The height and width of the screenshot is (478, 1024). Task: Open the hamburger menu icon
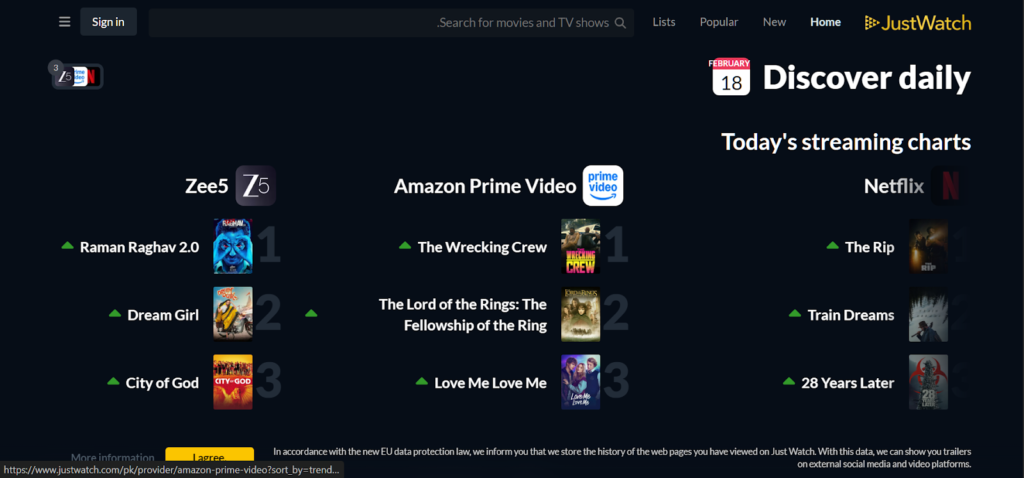(64, 22)
